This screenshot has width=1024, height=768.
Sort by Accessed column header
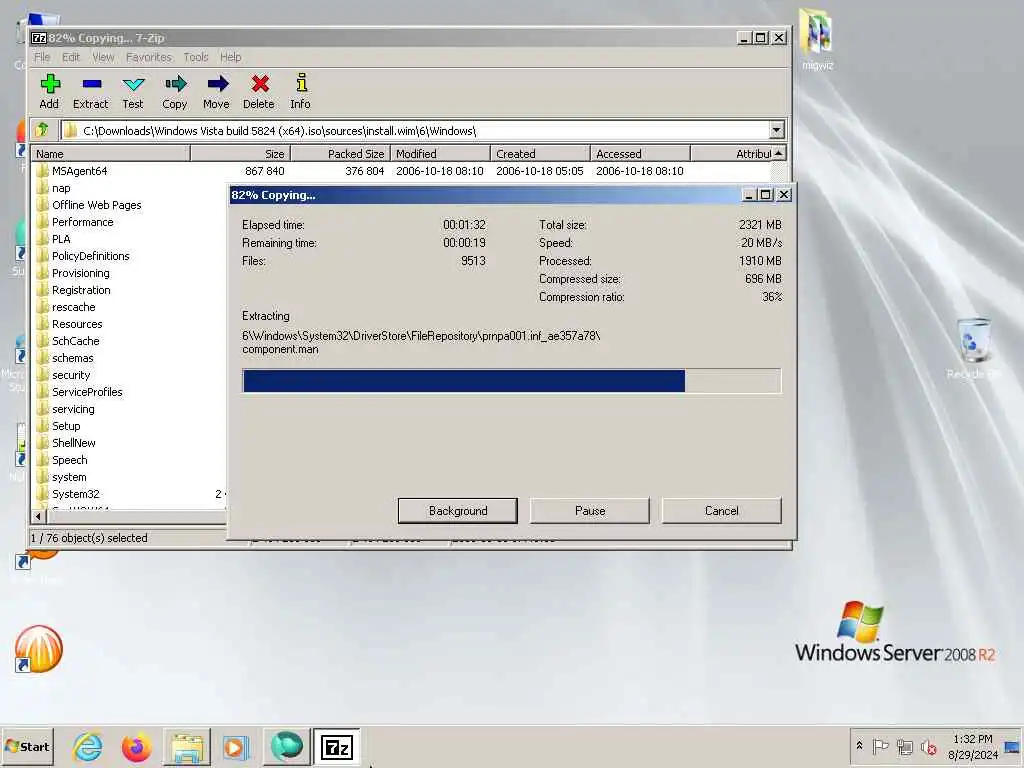coord(640,153)
